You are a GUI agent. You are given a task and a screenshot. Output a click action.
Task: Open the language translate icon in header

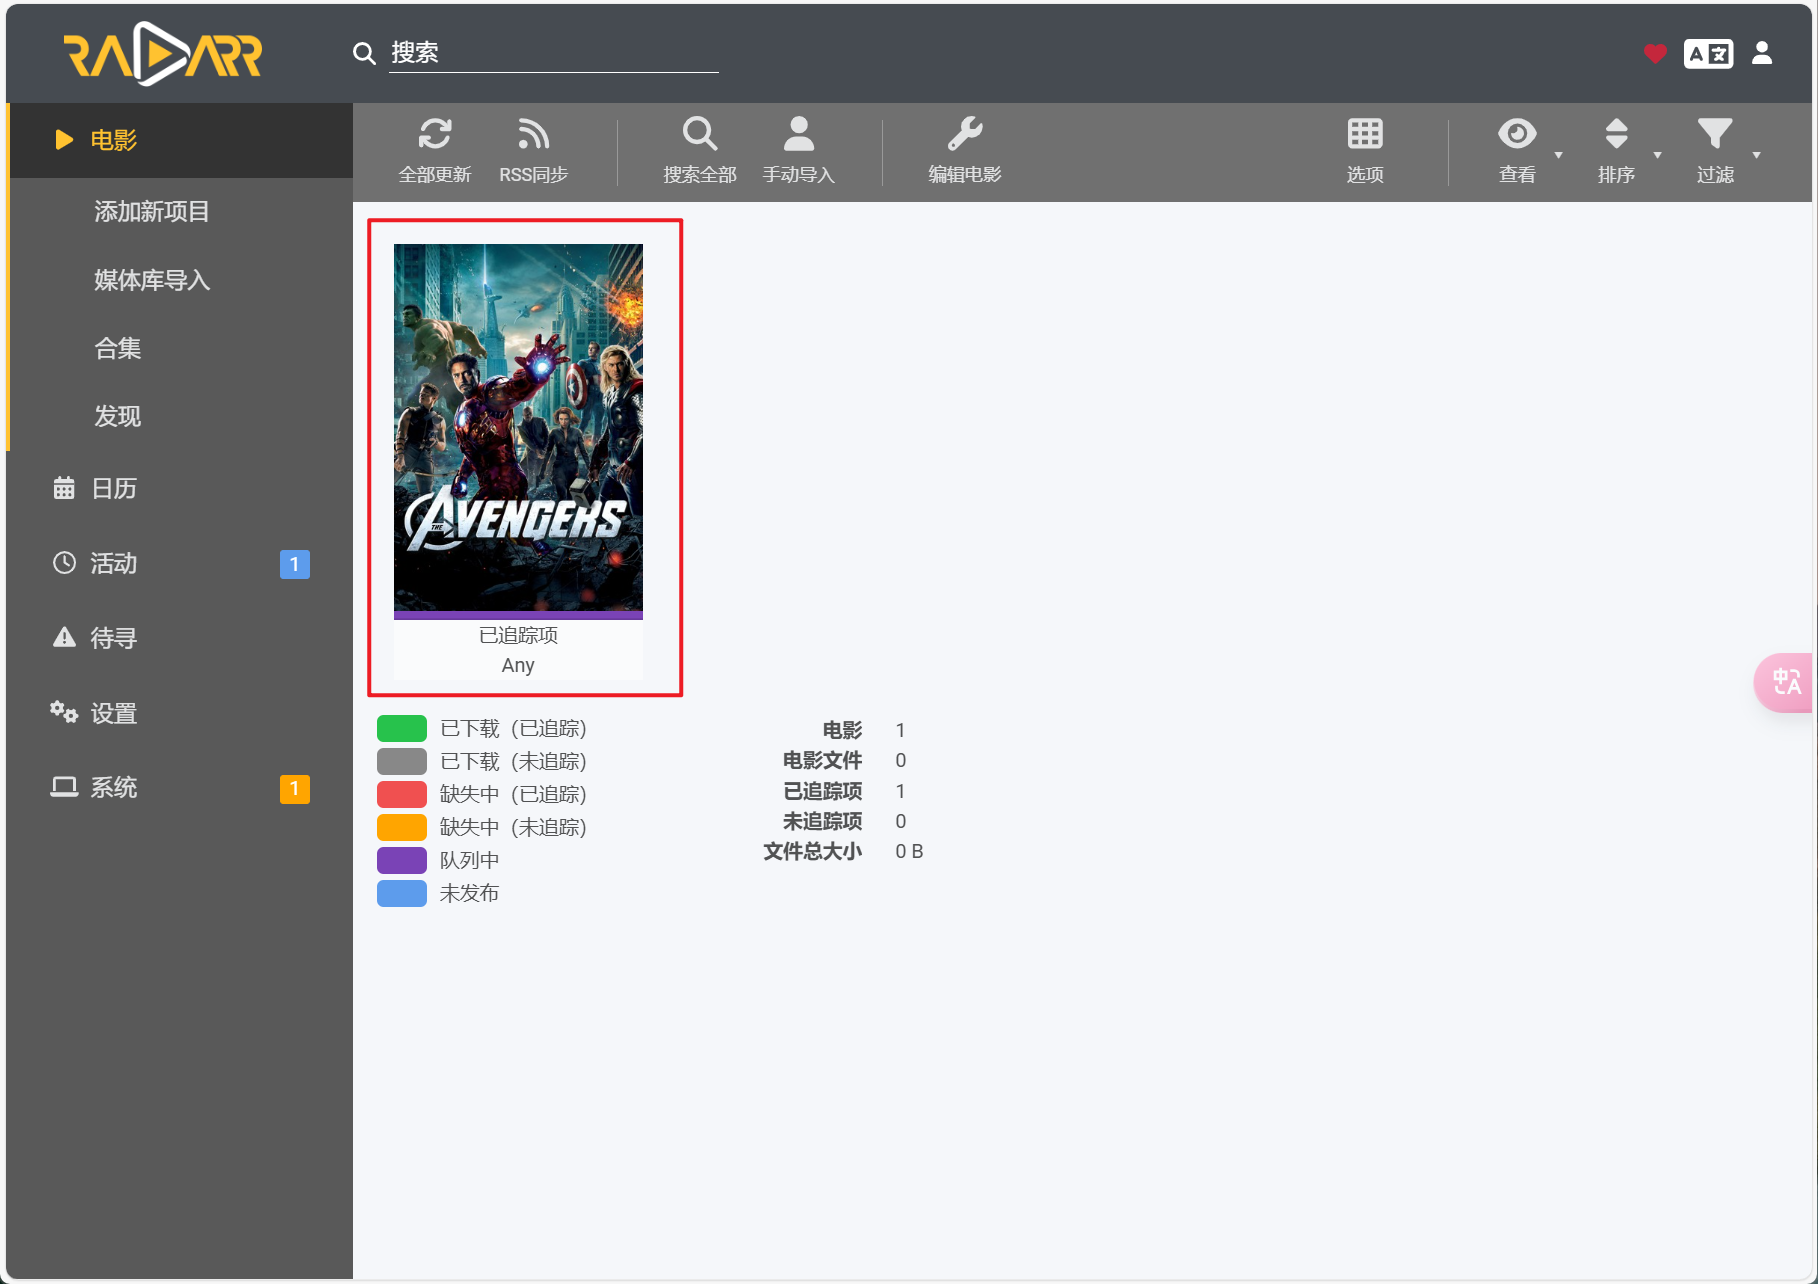coord(1708,53)
